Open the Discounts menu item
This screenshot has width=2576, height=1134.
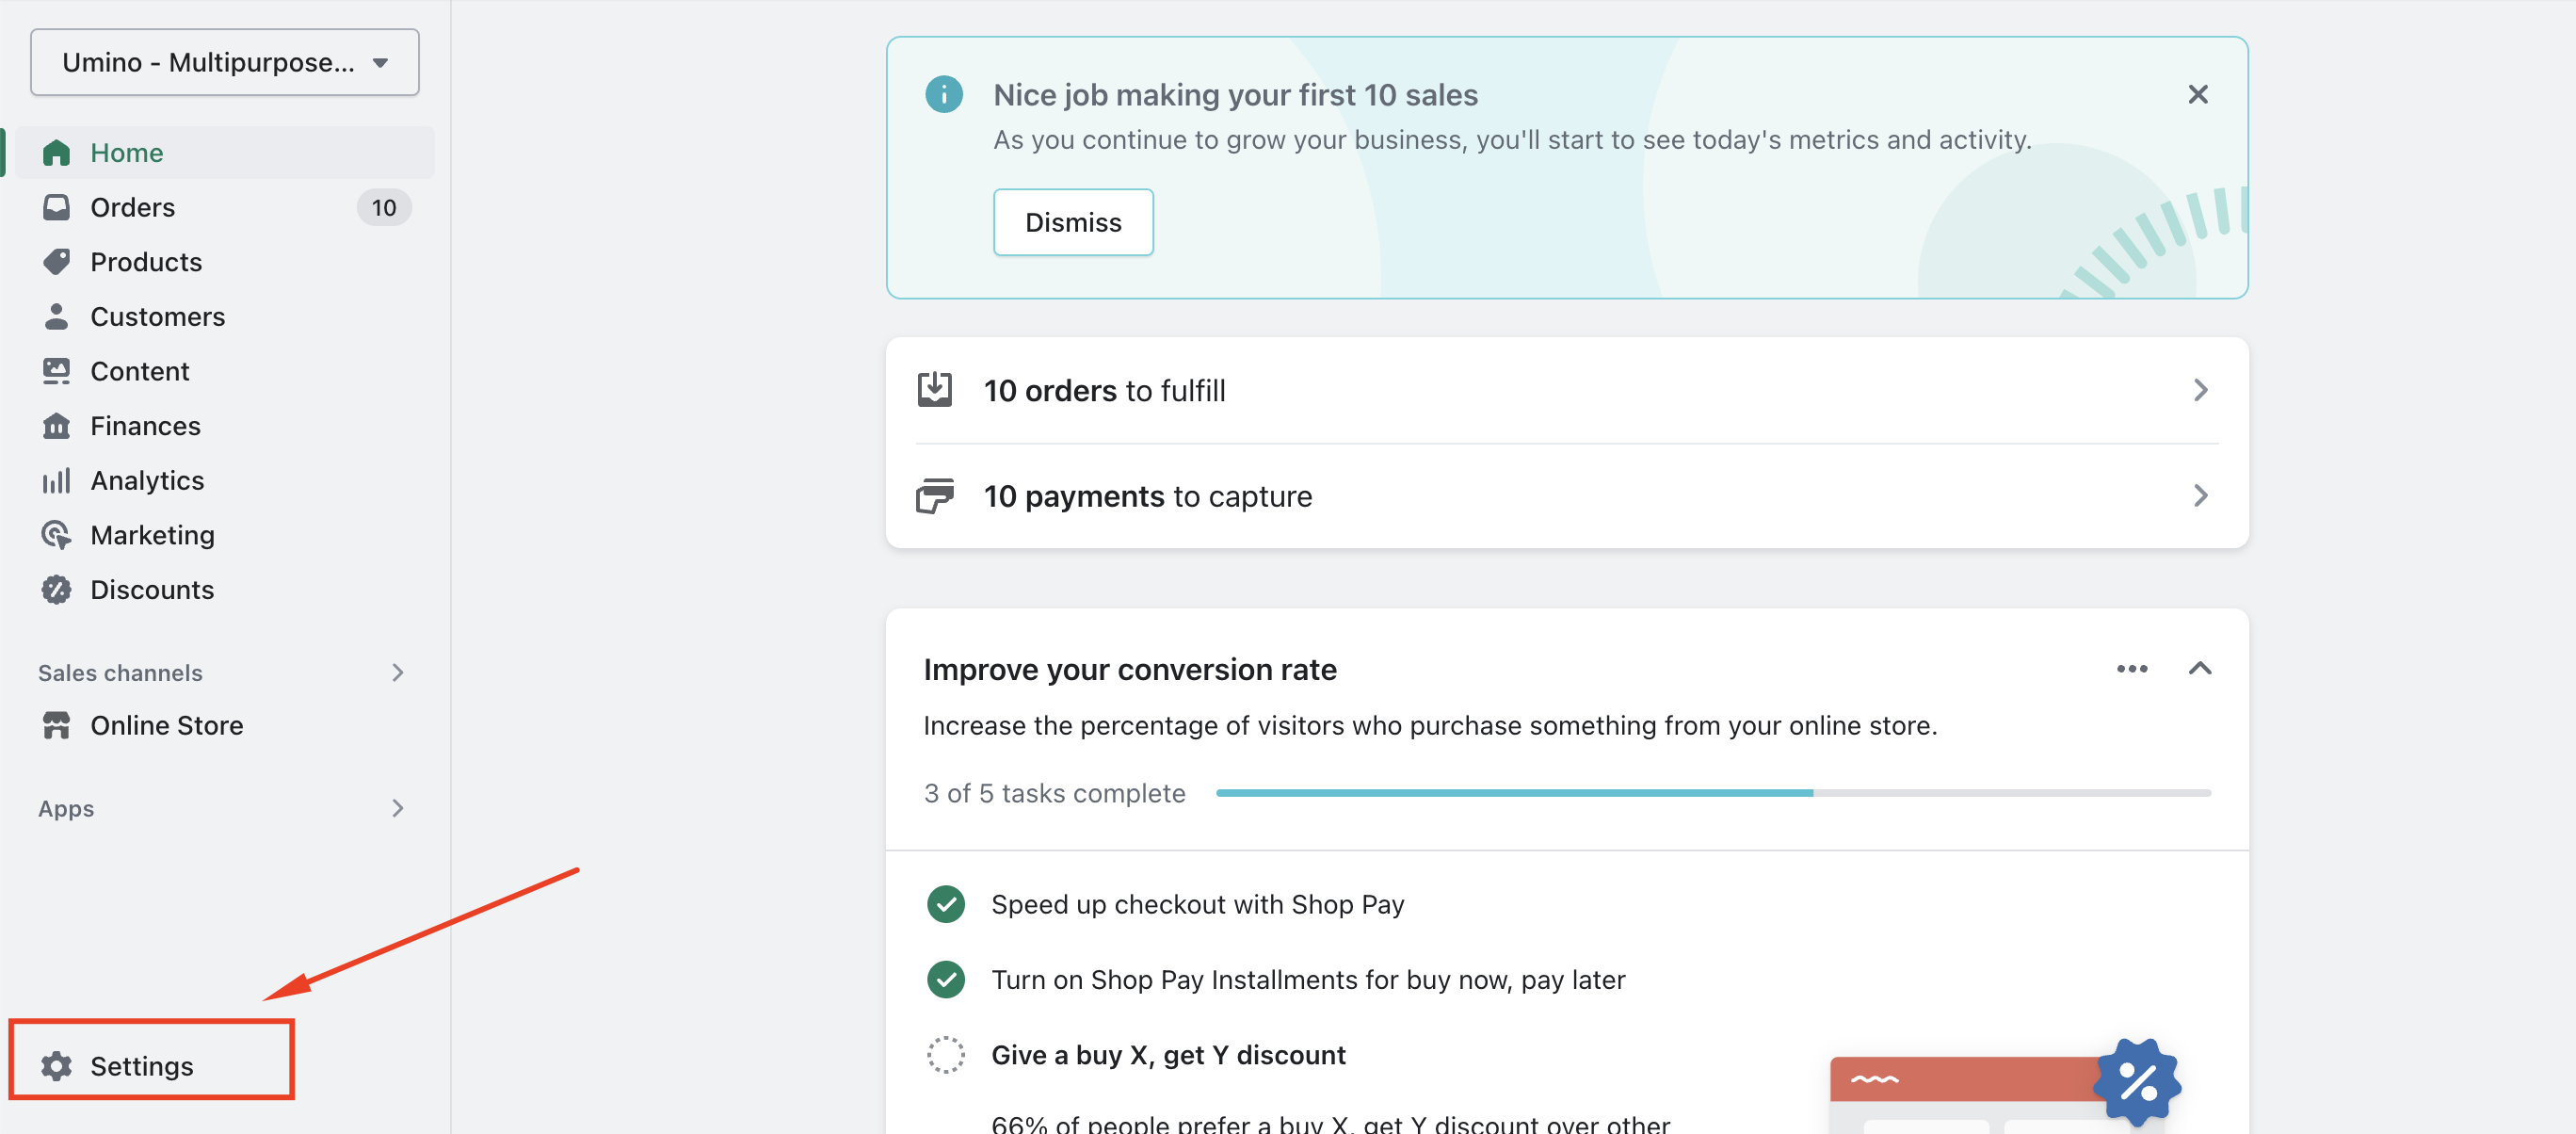pyautogui.click(x=152, y=590)
